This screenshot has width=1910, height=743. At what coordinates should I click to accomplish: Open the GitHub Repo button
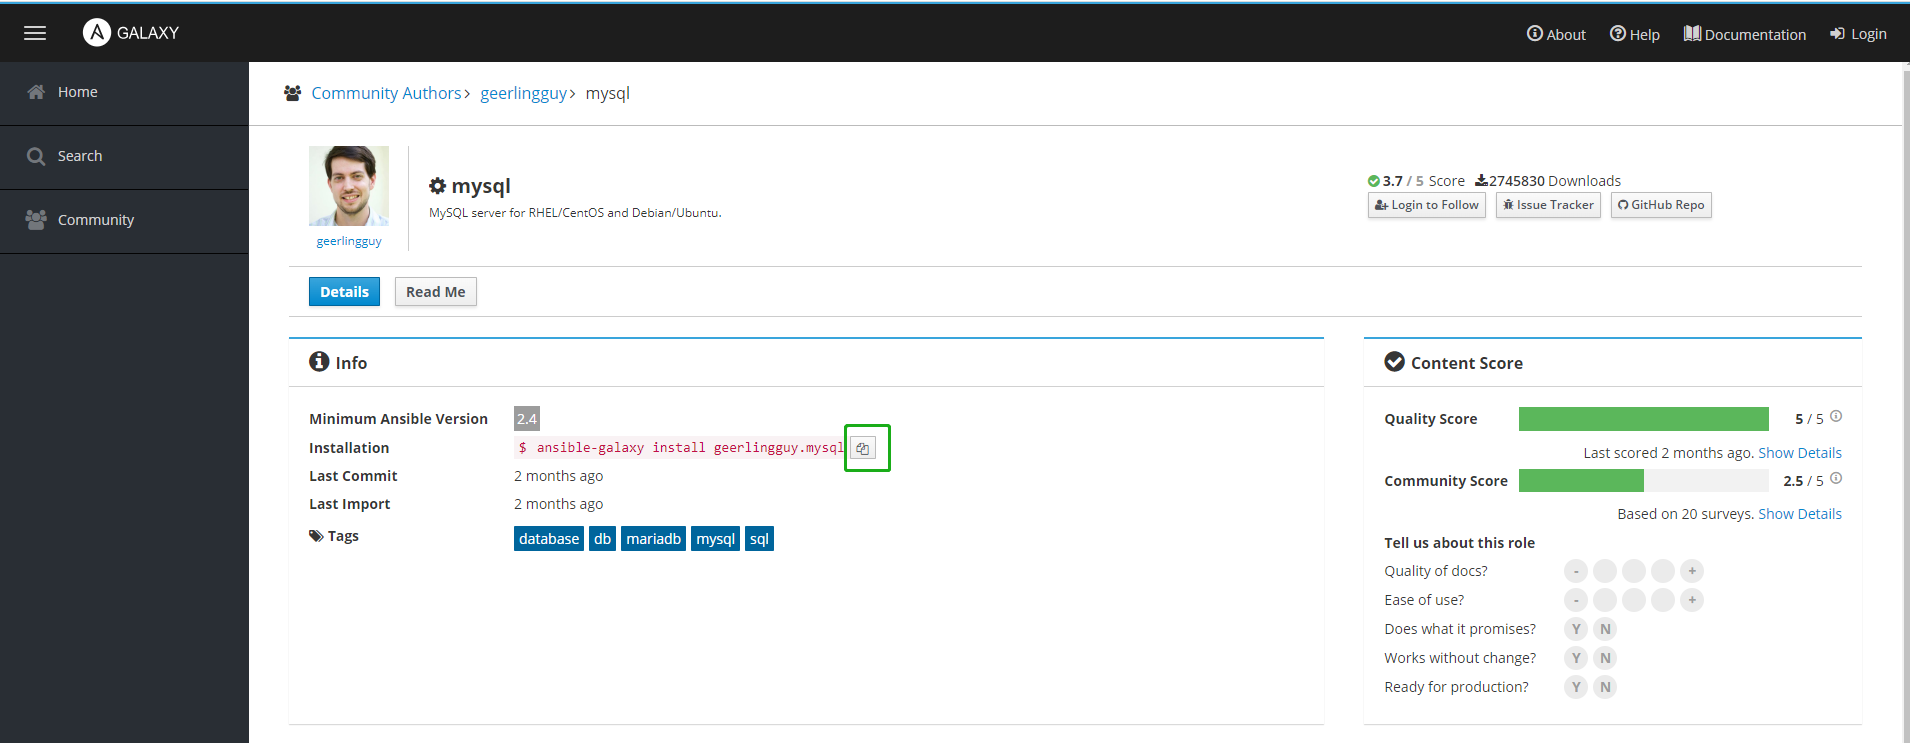(x=1661, y=205)
